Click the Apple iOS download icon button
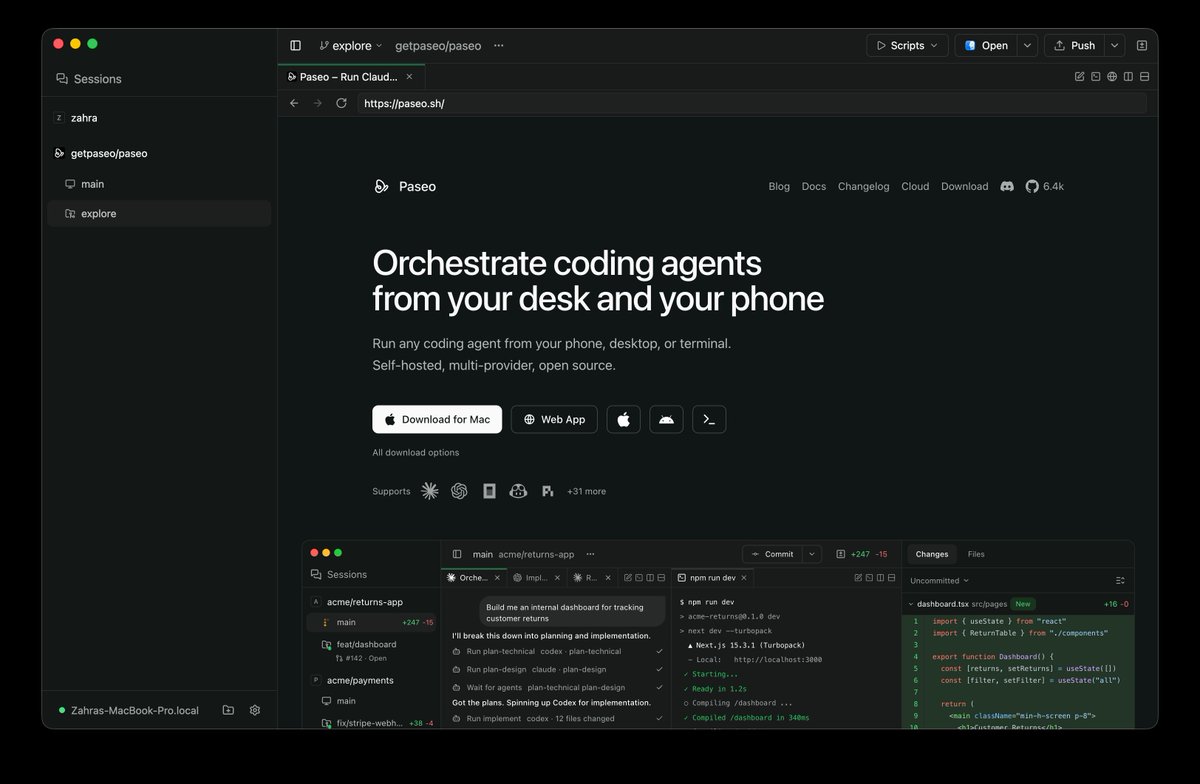Viewport: 1200px width, 784px height. (x=623, y=419)
